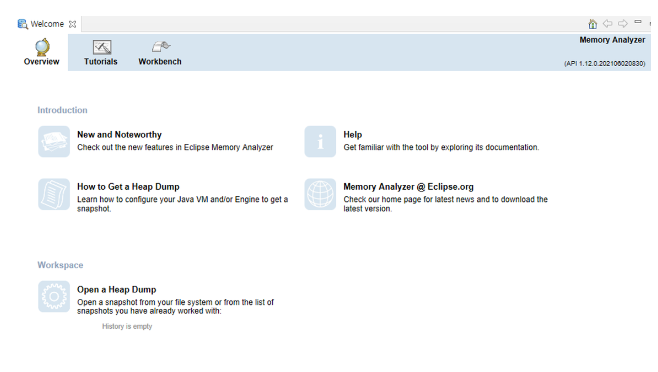The height and width of the screenshot is (372, 658).
Task: Click the Help info icon
Action: coord(320,141)
